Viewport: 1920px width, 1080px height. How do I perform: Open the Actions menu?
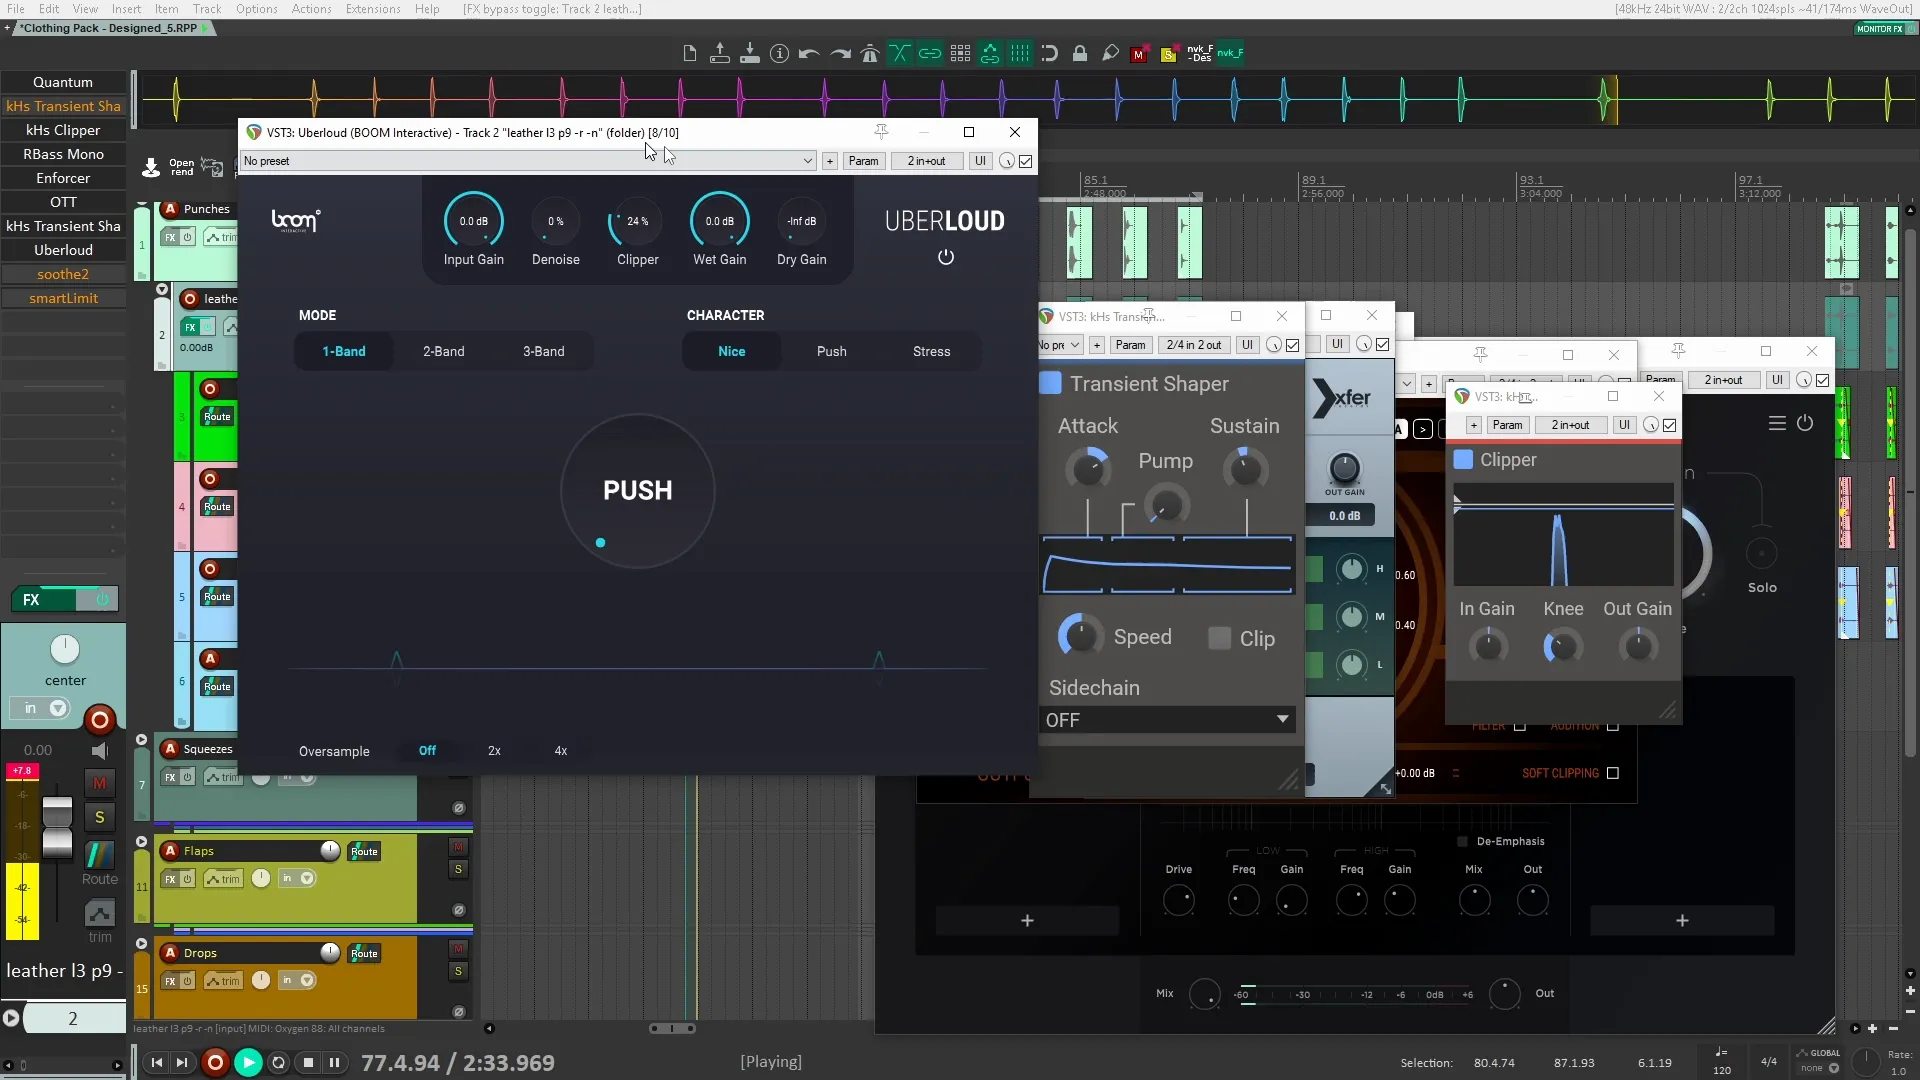click(x=311, y=9)
